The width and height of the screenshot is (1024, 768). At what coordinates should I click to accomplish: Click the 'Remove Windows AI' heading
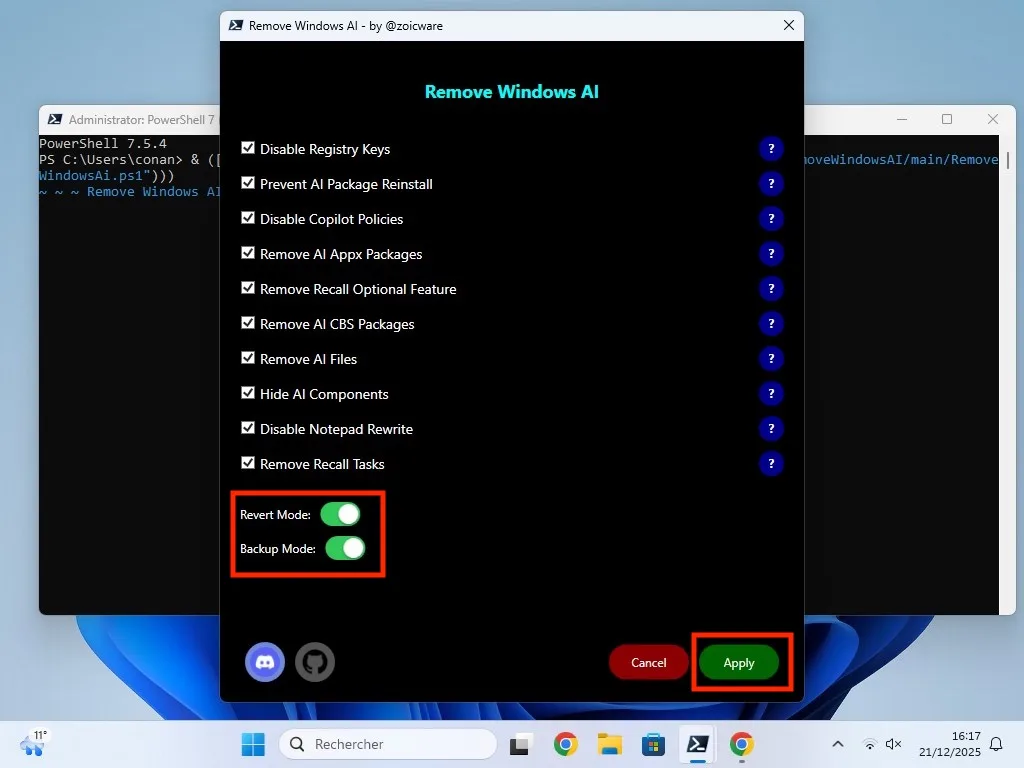pyautogui.click(x=511, y=91)
